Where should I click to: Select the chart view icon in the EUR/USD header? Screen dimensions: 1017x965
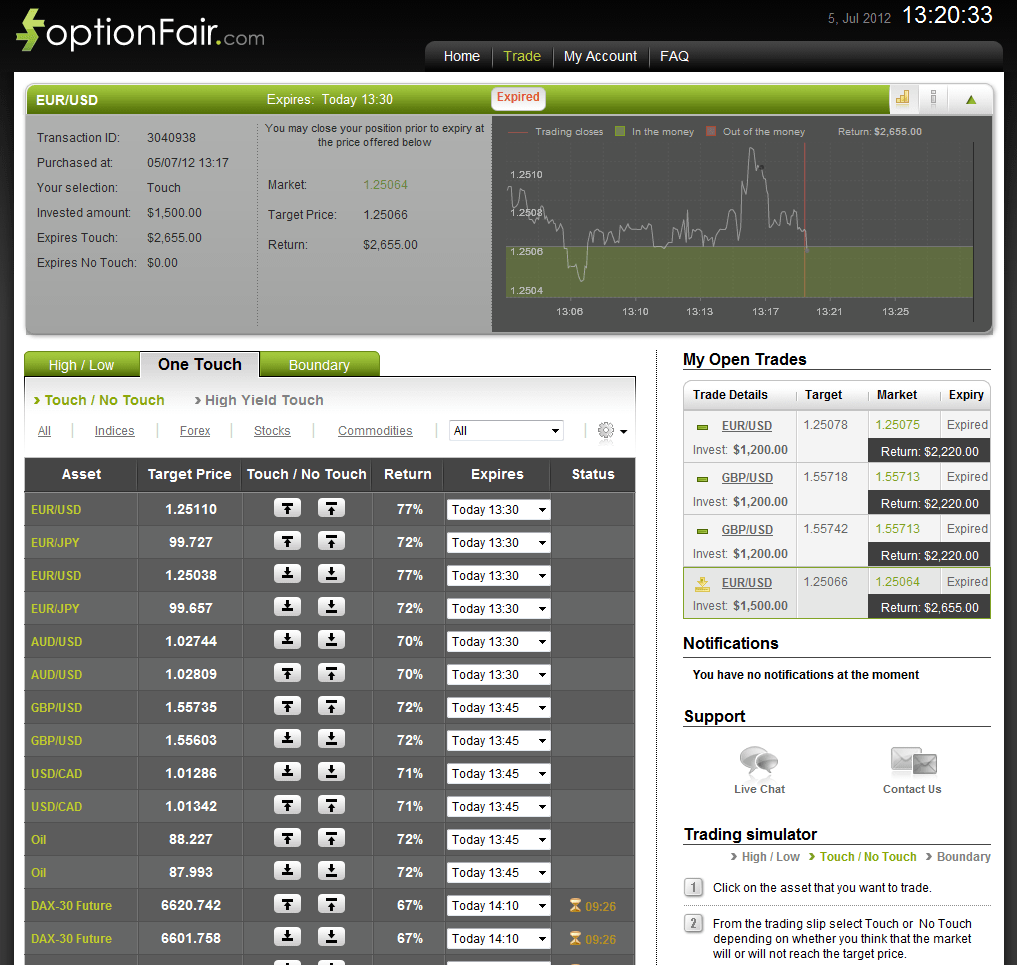click(x=902, y=99)
